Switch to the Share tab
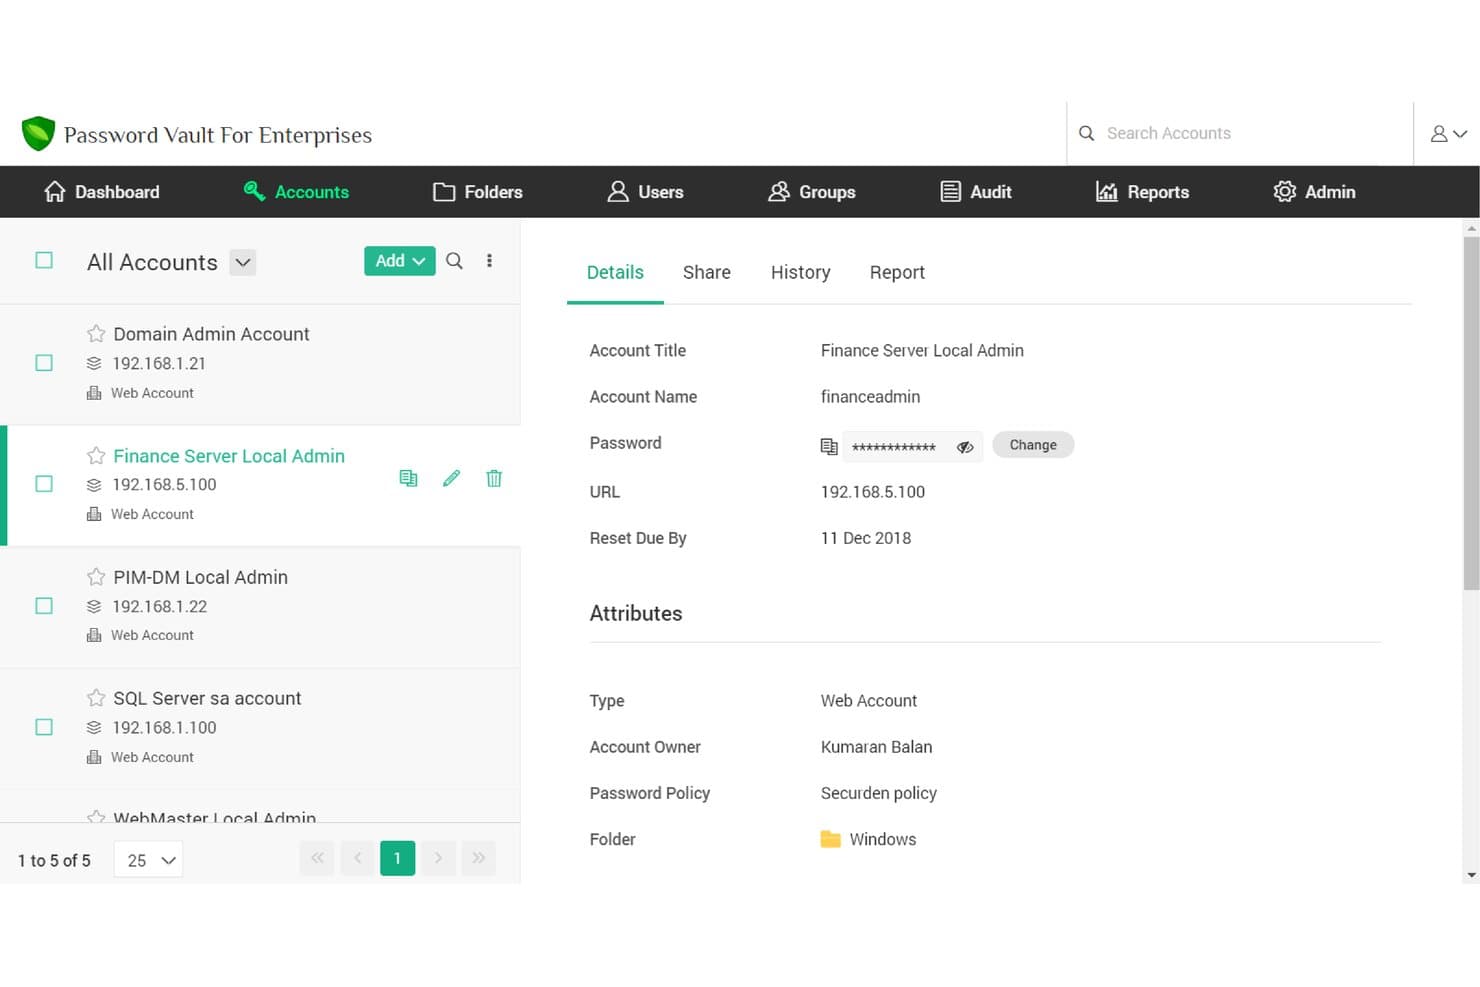 tap(707, 272)
